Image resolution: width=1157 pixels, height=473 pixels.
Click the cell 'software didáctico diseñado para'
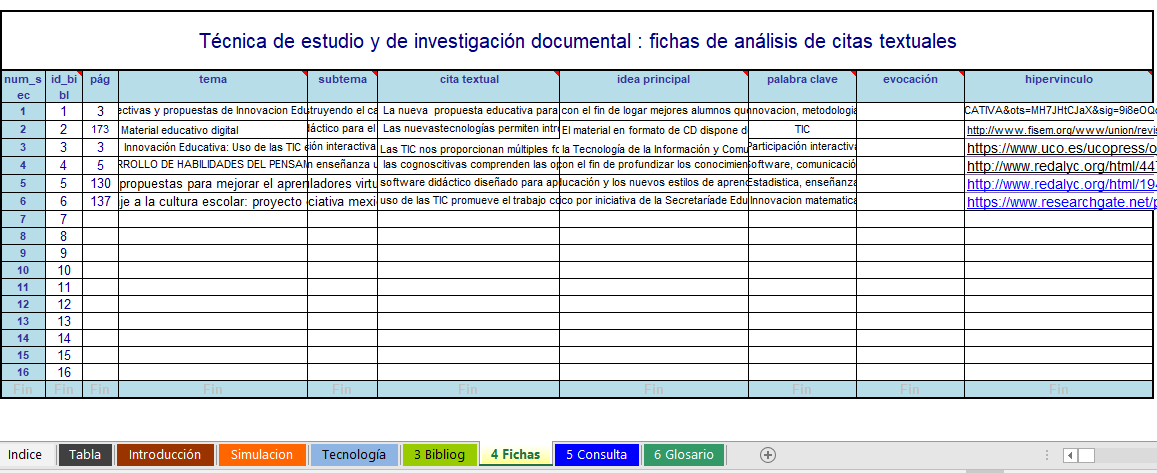click(x=469, y=183)
